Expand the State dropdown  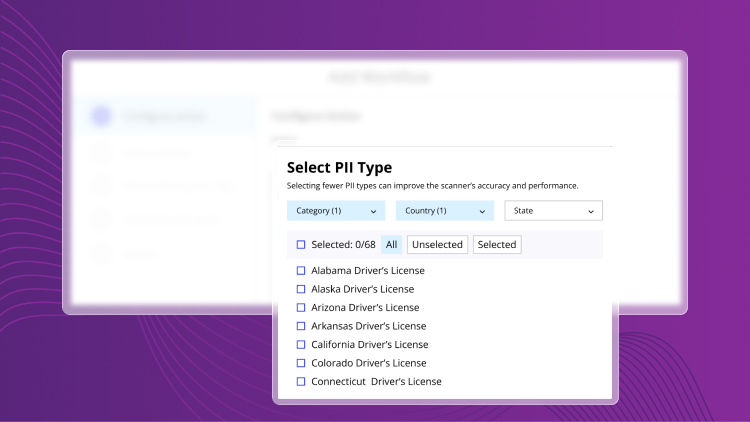[553, 211]
